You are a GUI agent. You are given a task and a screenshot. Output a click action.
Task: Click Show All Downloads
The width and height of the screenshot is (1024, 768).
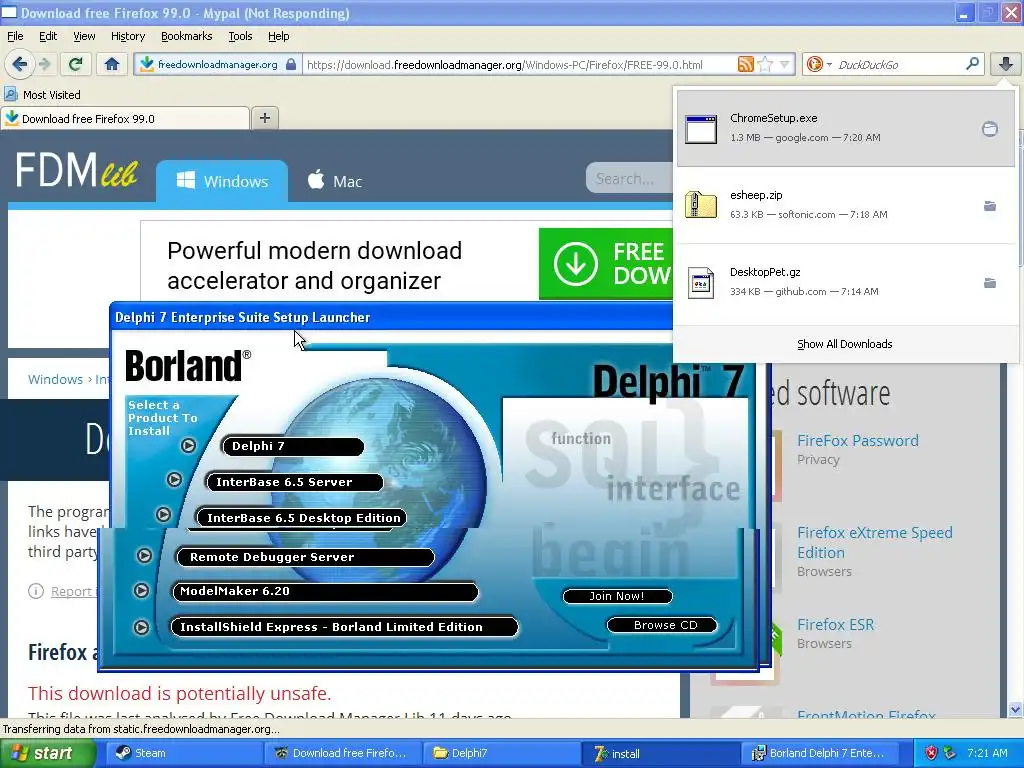coord(844,344)
